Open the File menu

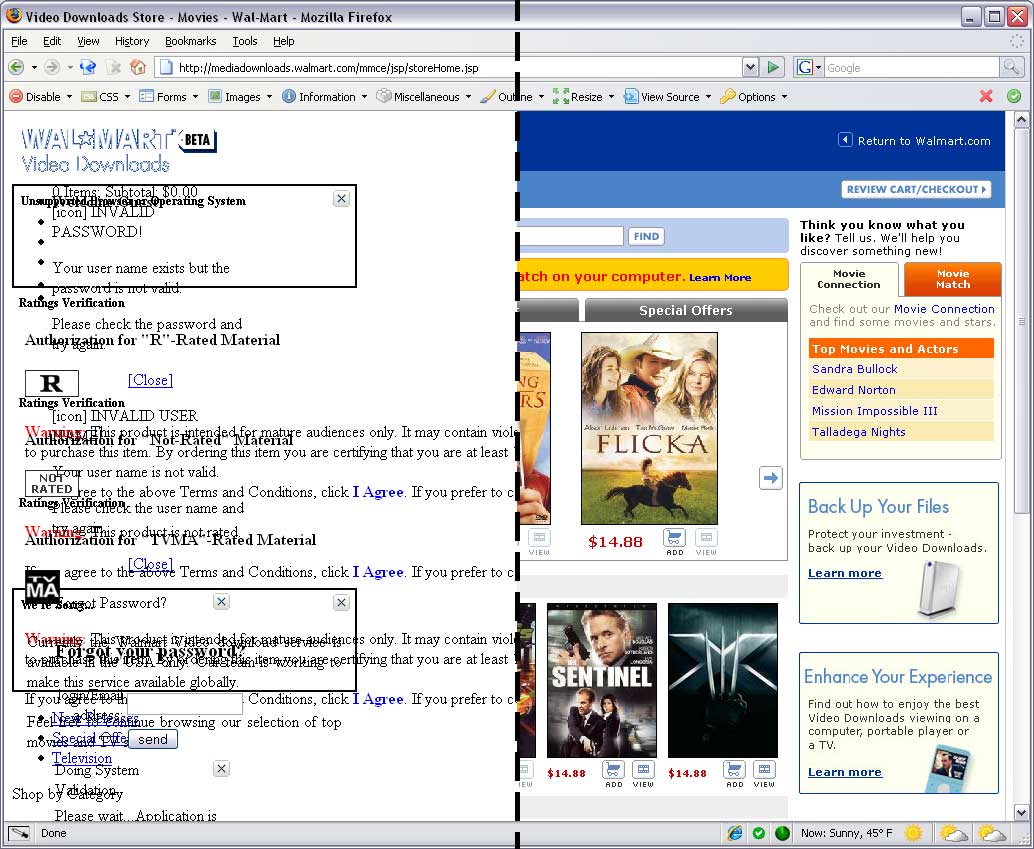19,41
